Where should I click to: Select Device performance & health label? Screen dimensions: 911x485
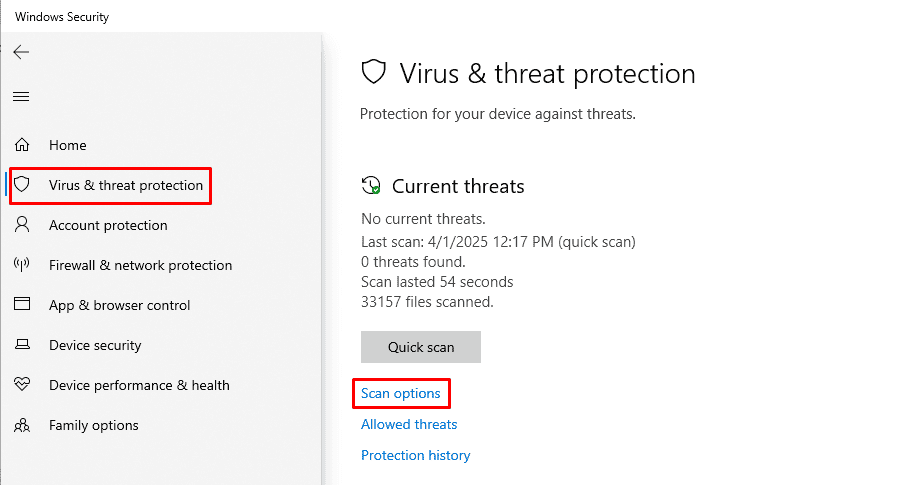(139, 385)
